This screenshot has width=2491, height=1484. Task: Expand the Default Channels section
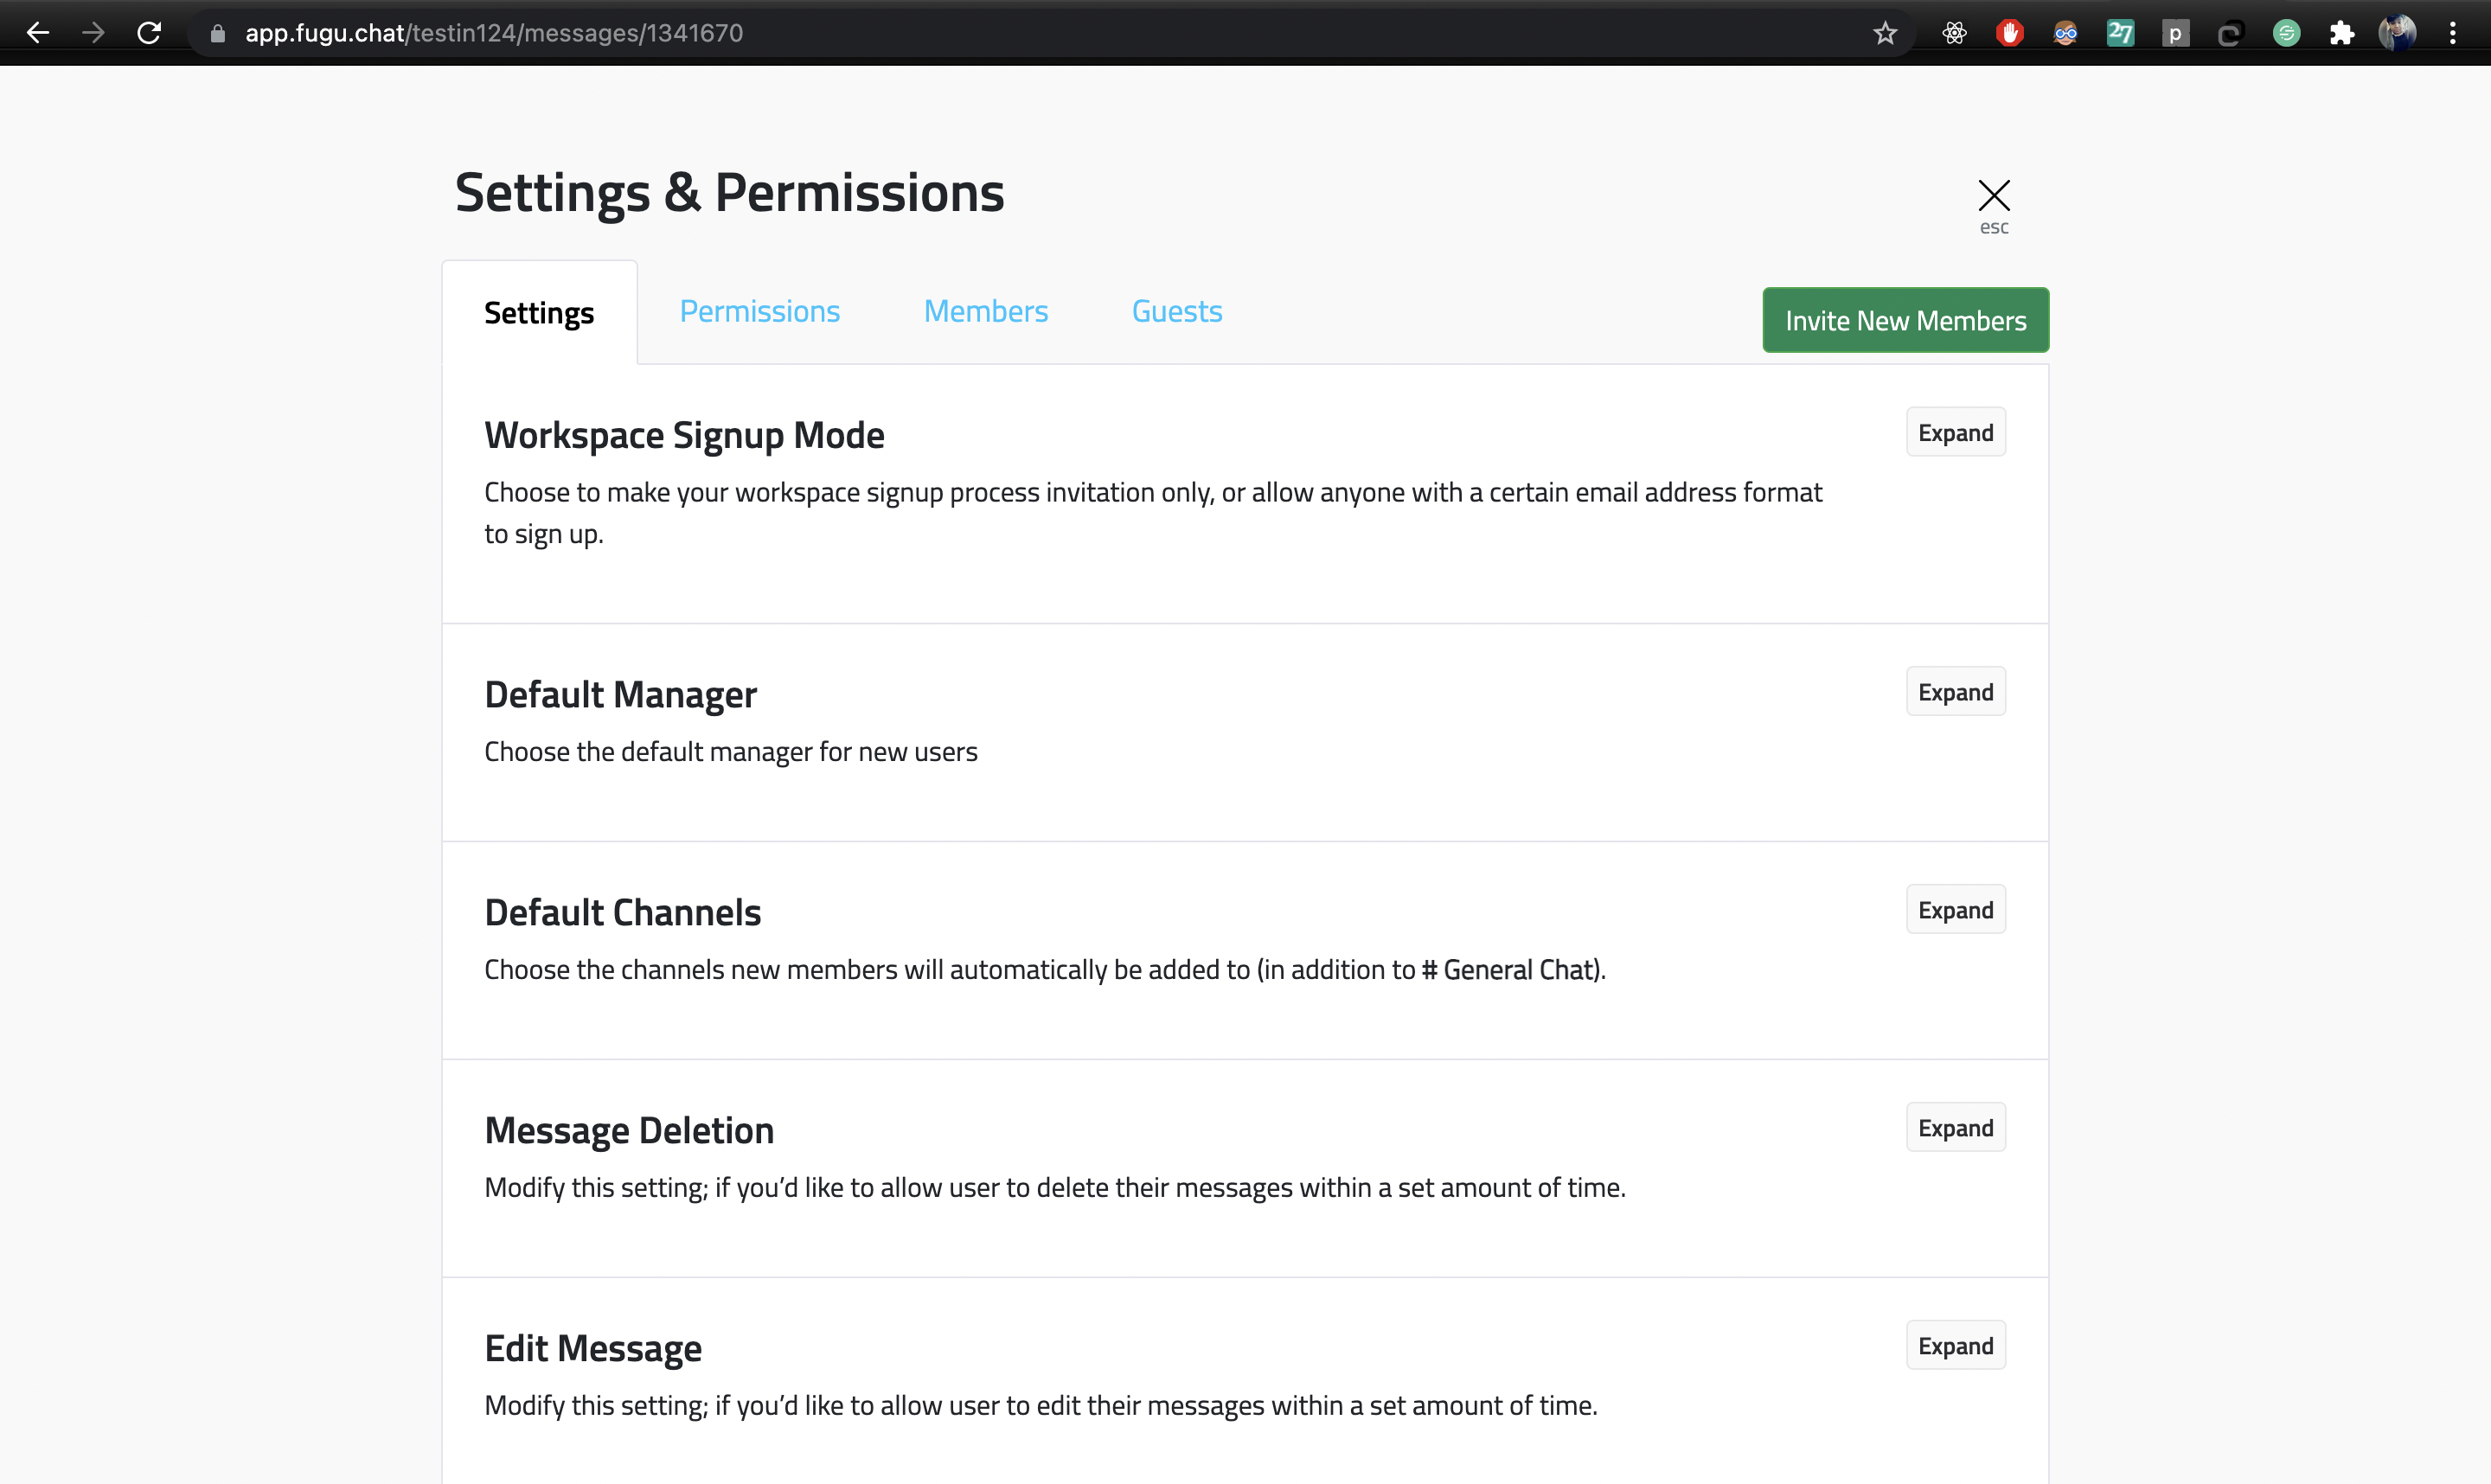click(x=1955, y=909)
